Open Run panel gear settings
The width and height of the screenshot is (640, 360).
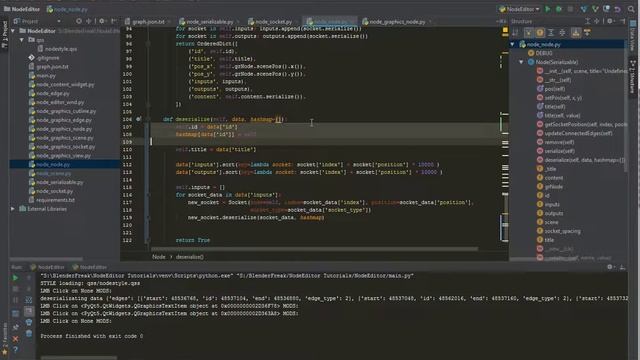pos(610,267)
